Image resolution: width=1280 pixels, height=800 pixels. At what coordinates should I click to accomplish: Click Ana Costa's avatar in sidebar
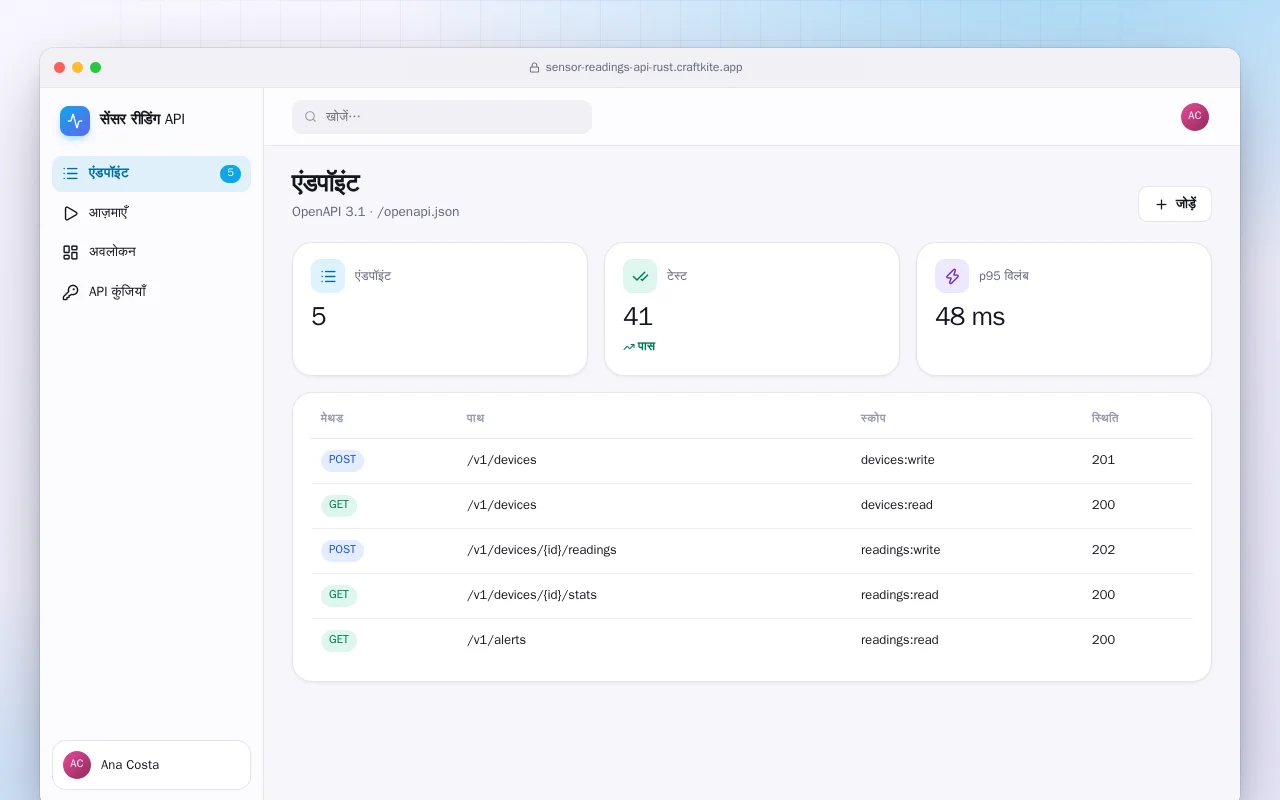pyautogui.click(x=77, y=765)
